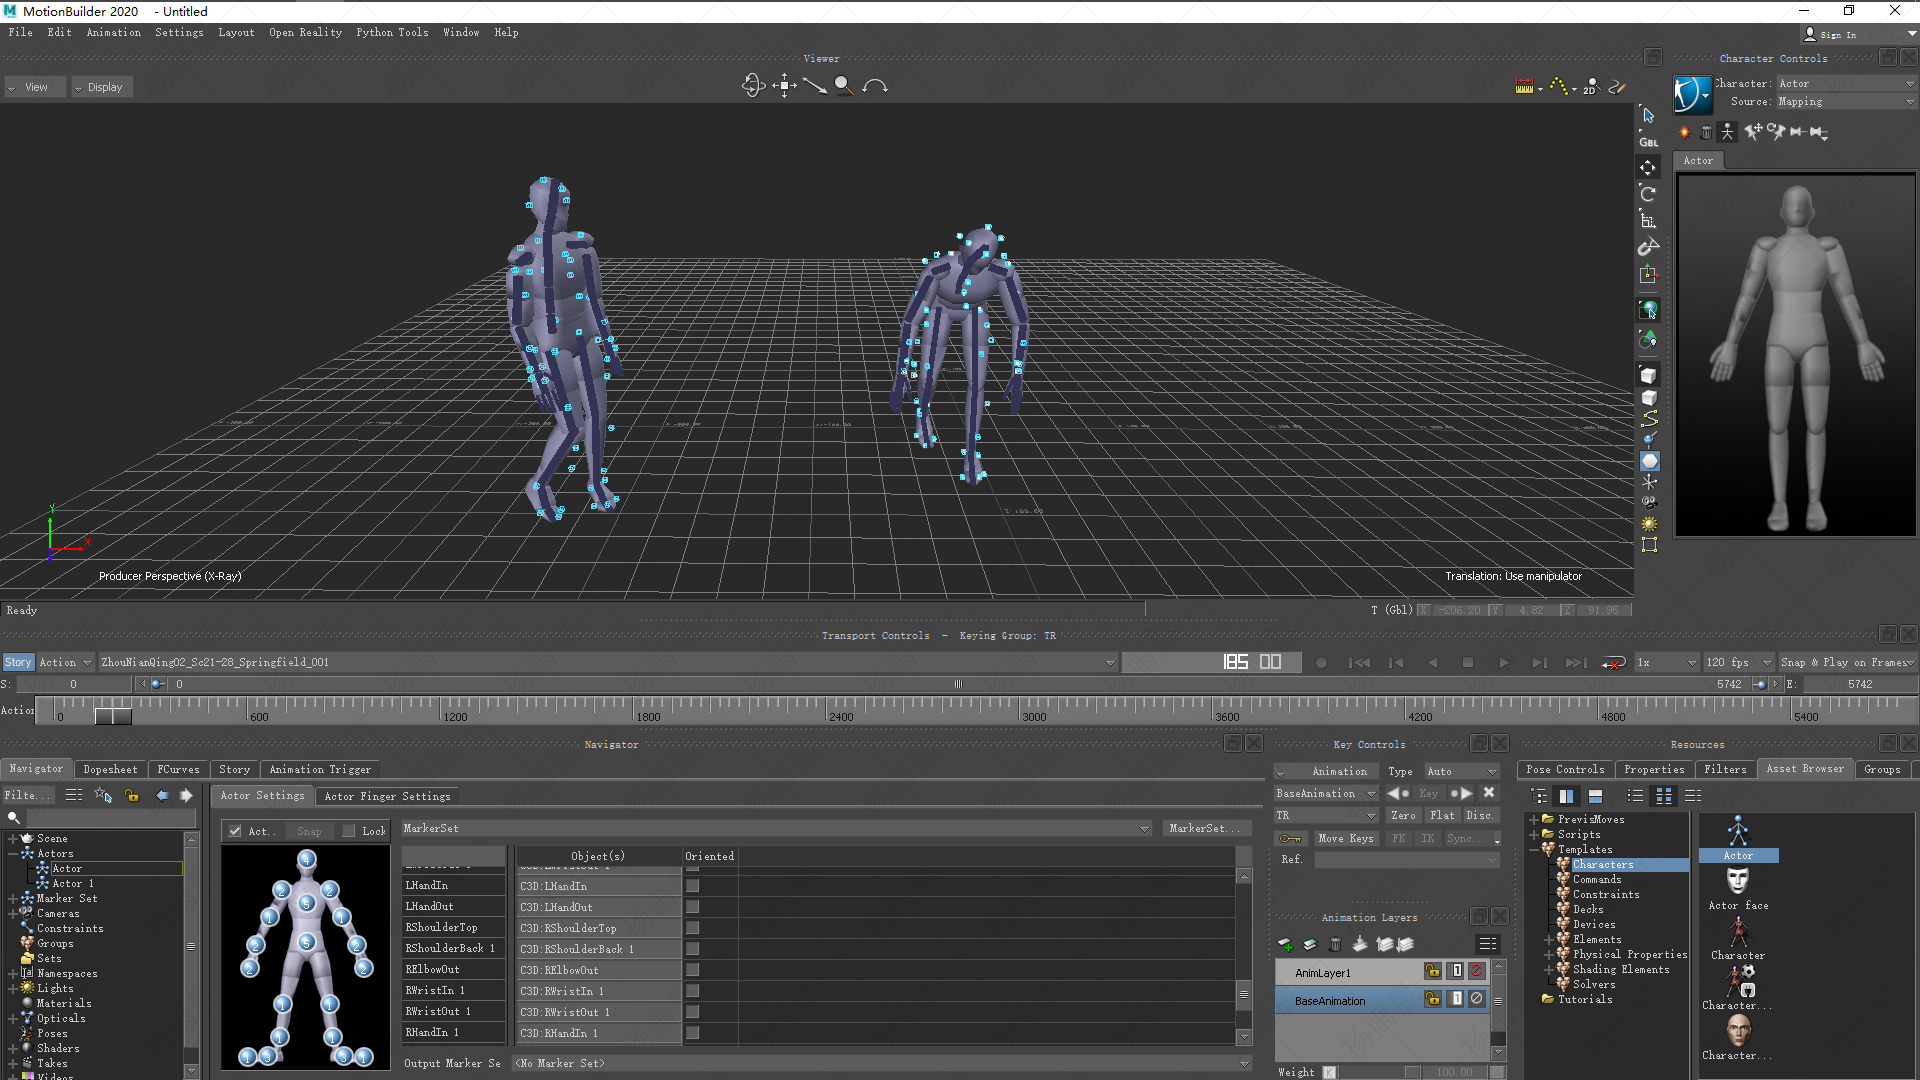Mute AnimLayer1 with its disable toggle
Viewport: 1920px width, 1080px height.
point(1477,971)
